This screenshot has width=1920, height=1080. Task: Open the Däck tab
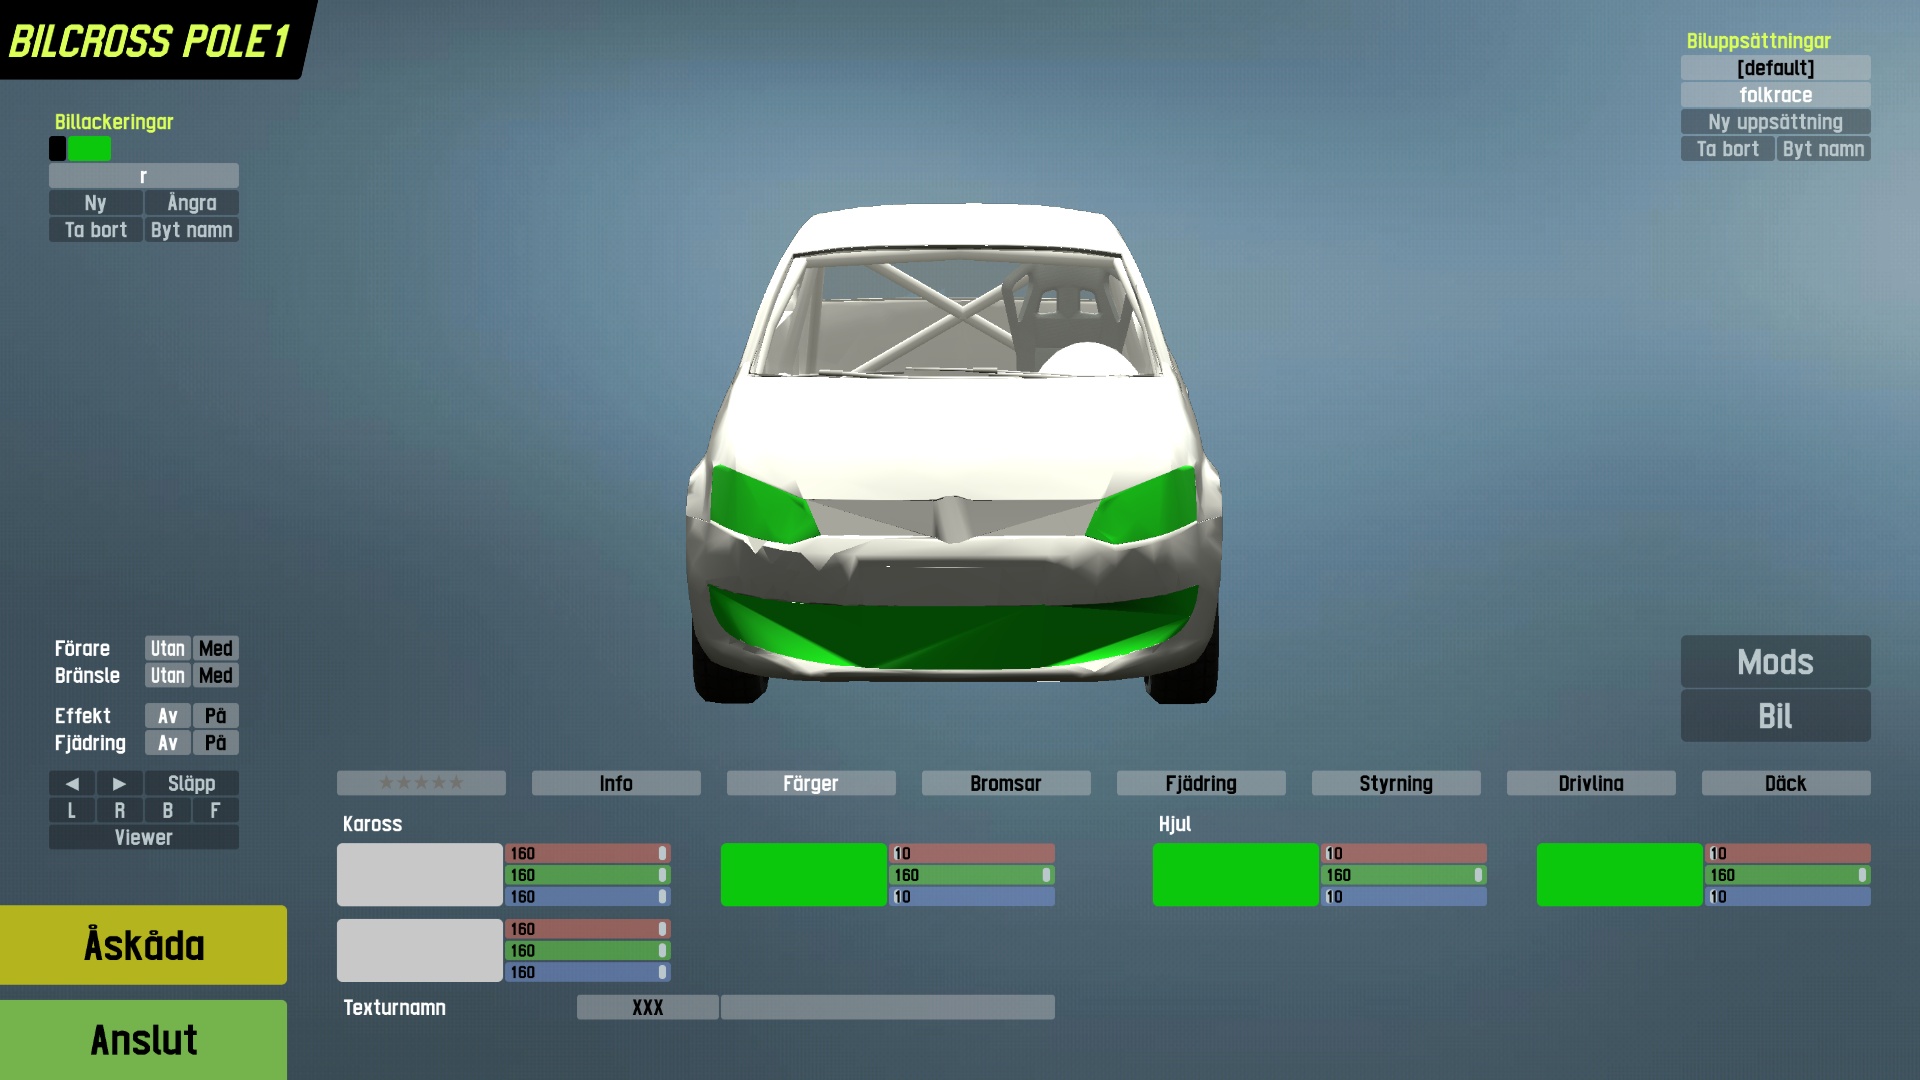coord(1785,783)
